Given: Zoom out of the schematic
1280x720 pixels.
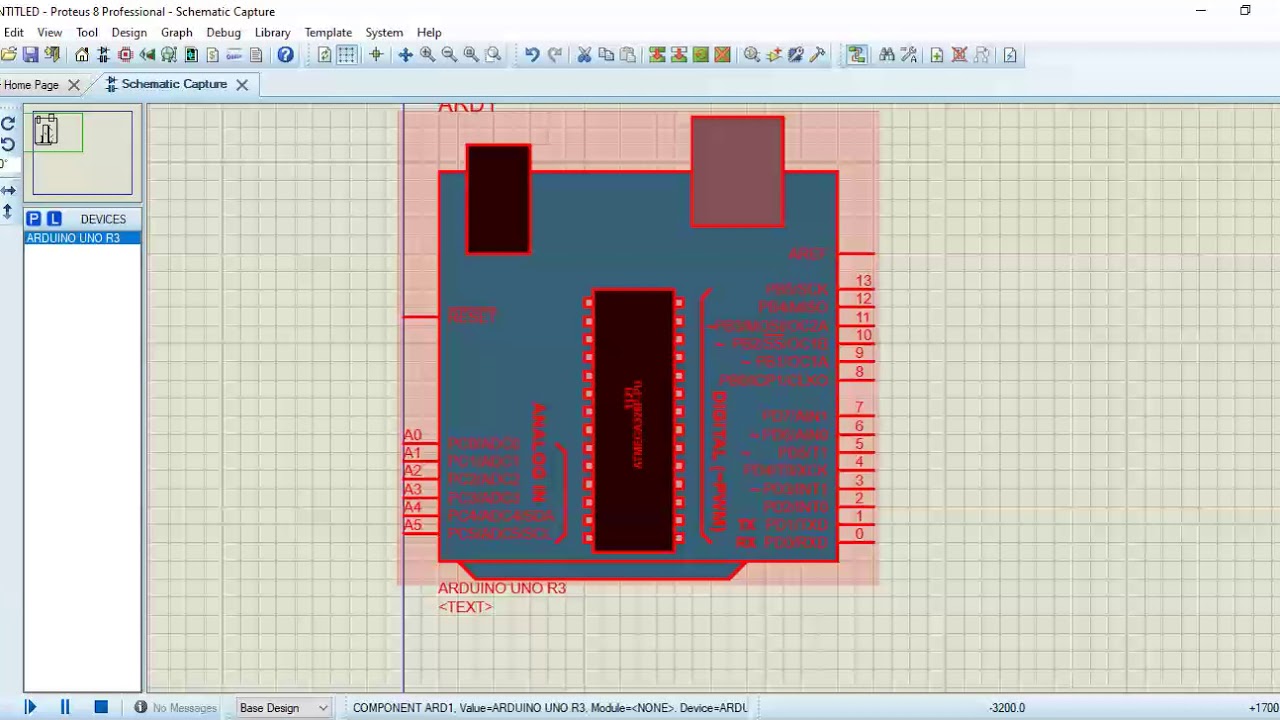Looking at the screenshot, I should [x=449, y=55].
